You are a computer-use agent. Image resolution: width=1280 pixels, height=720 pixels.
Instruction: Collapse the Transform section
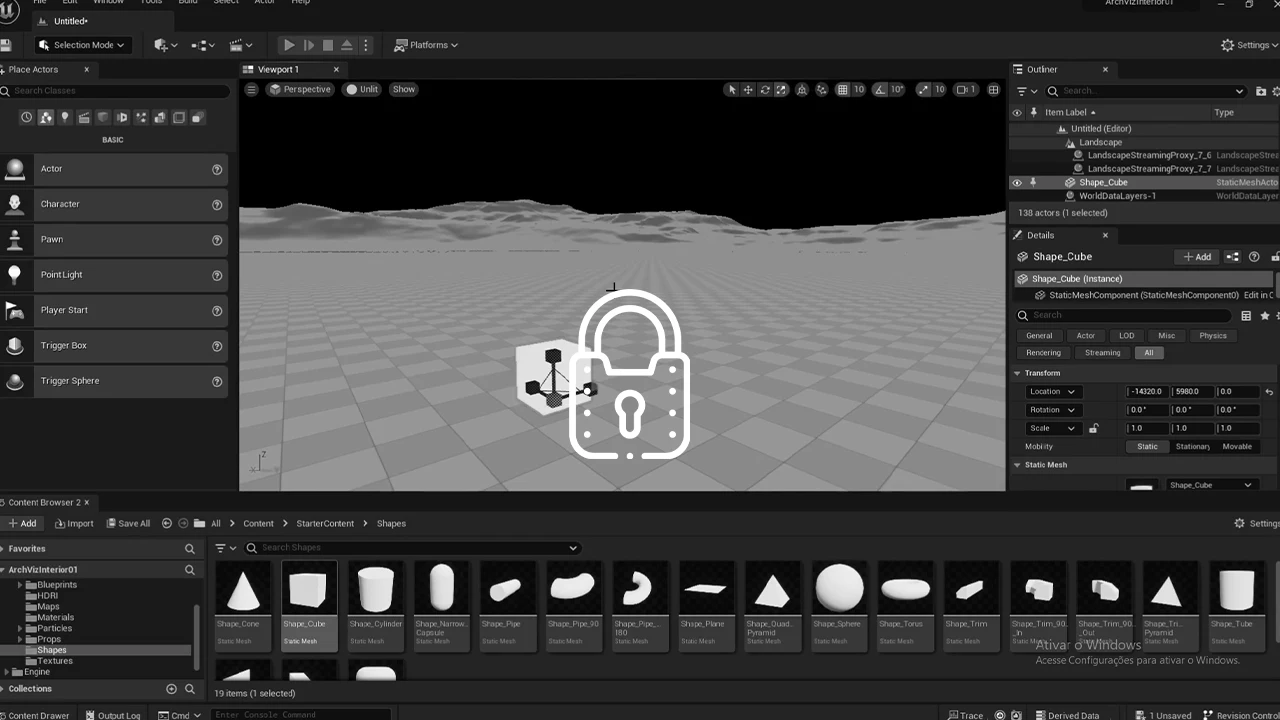coord(1018,373)
